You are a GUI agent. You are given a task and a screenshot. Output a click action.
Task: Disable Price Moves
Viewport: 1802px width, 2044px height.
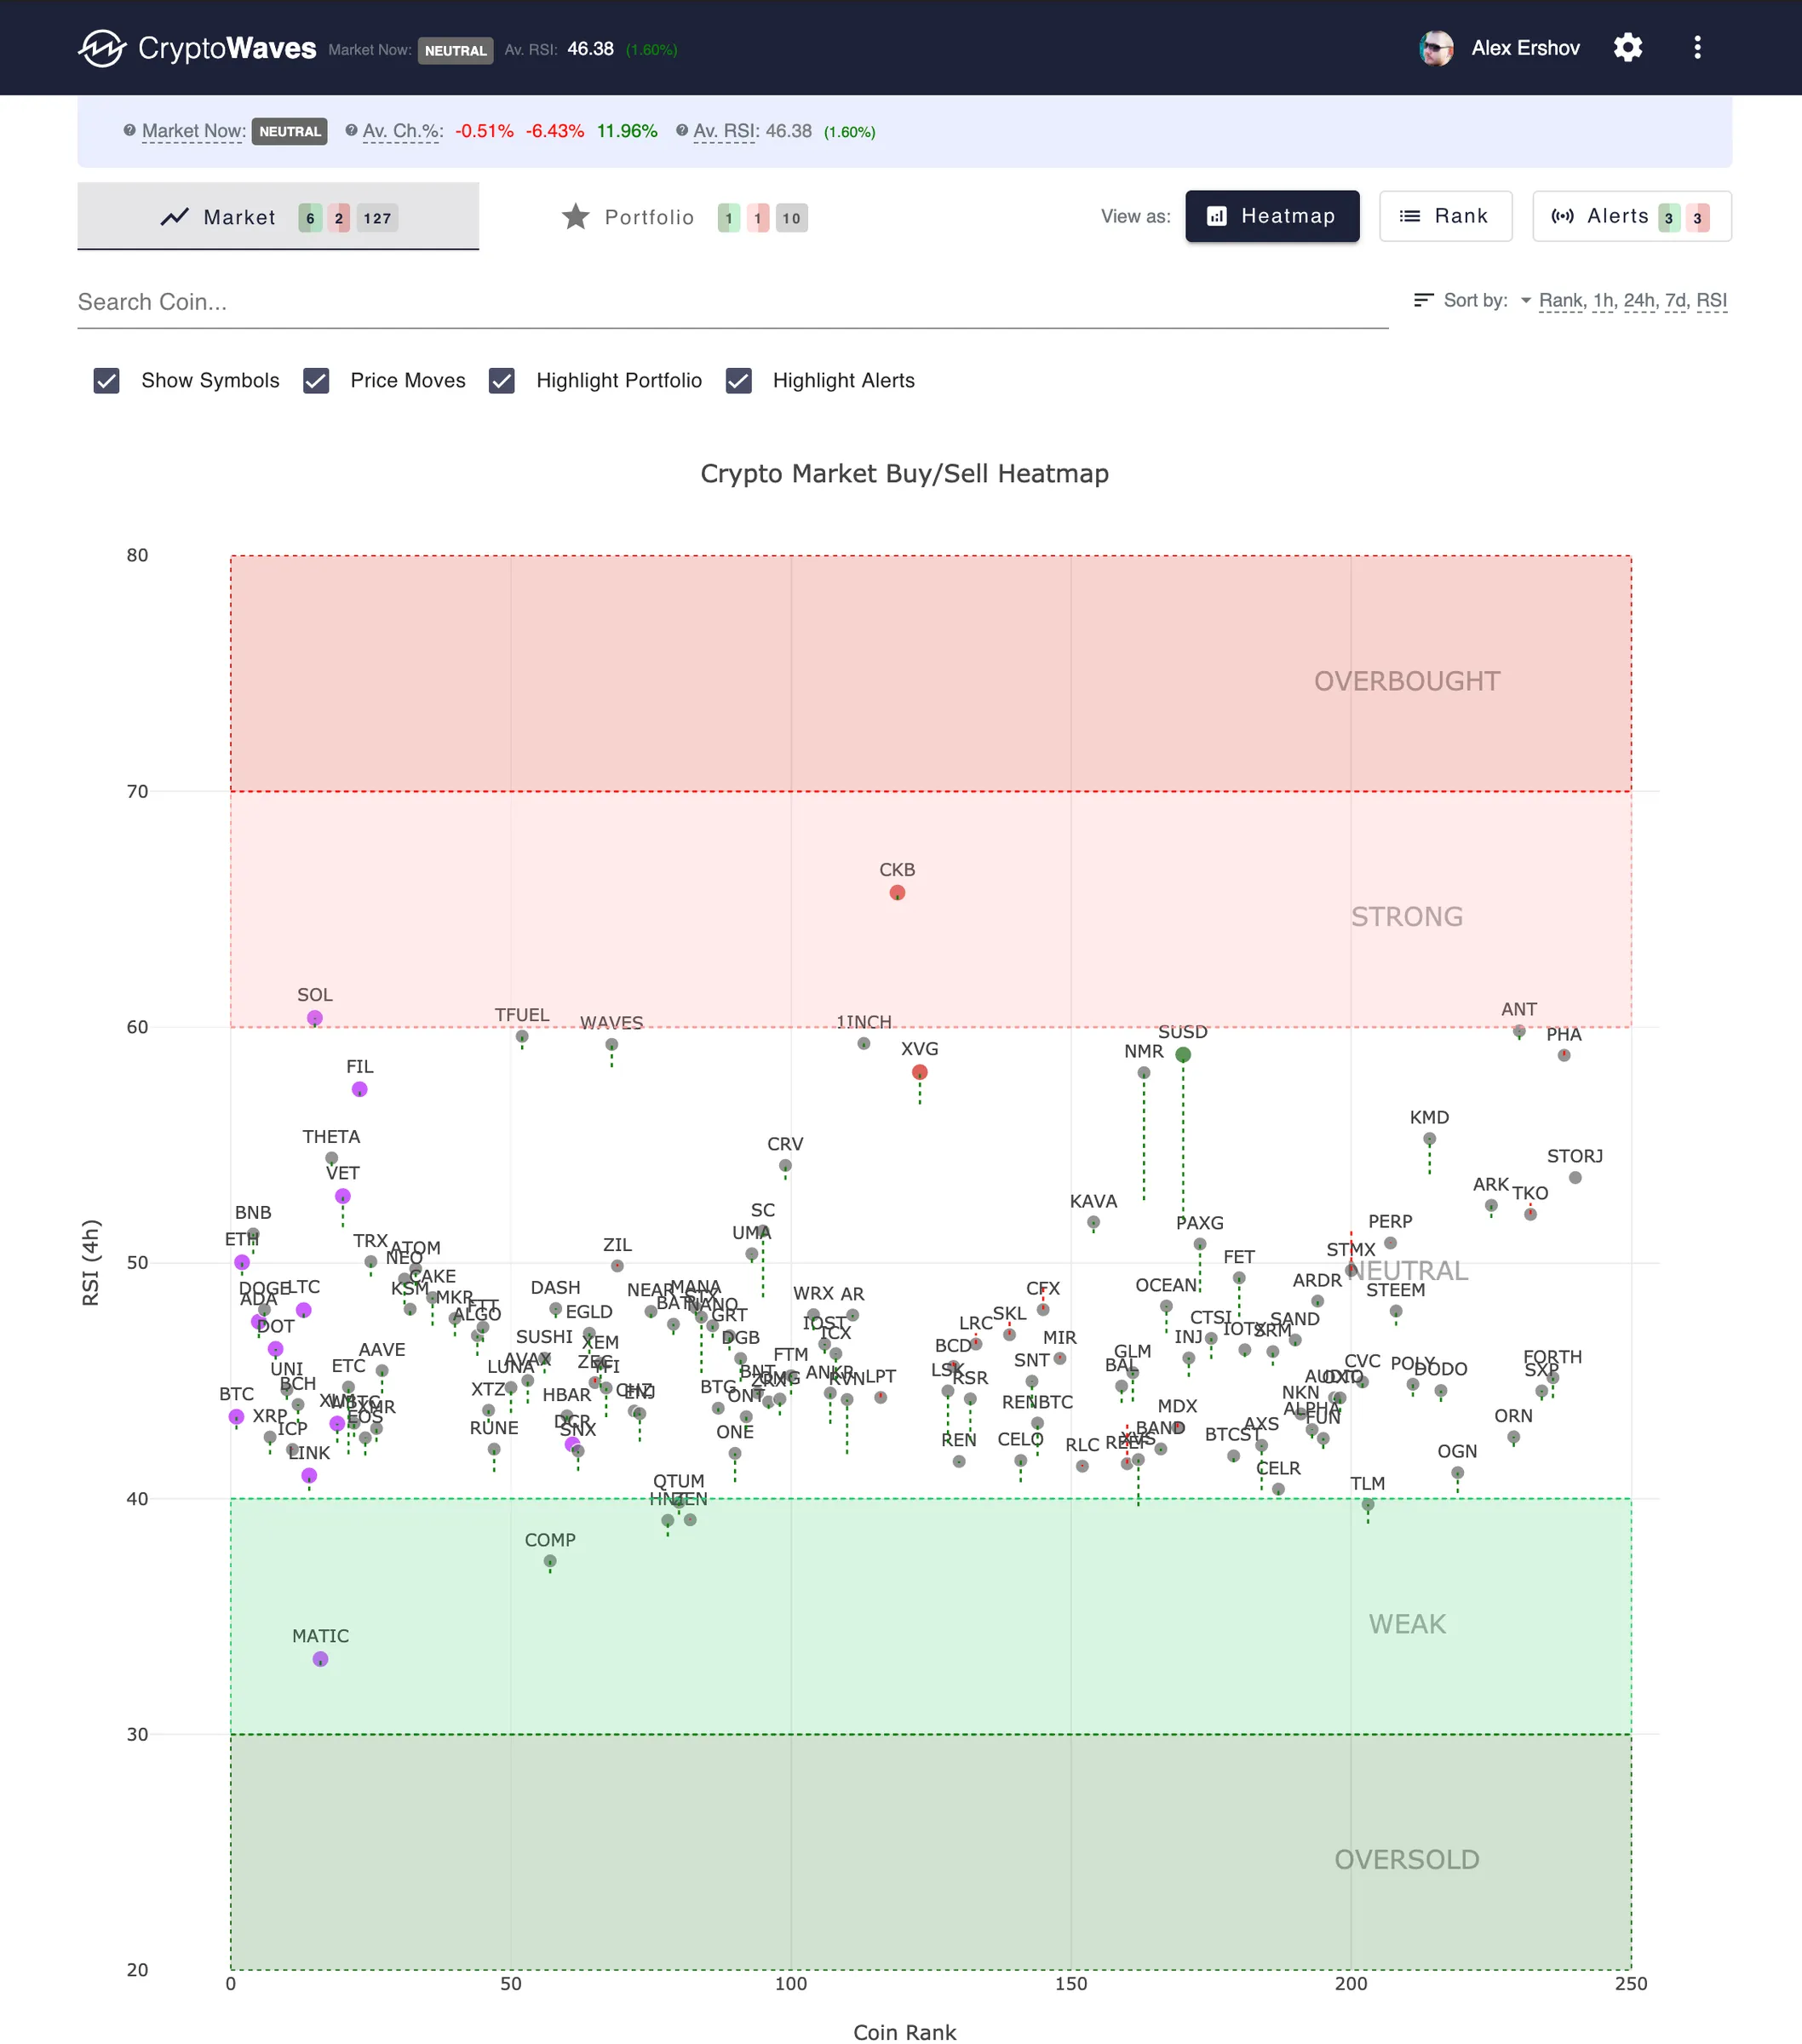coord(317,381)
